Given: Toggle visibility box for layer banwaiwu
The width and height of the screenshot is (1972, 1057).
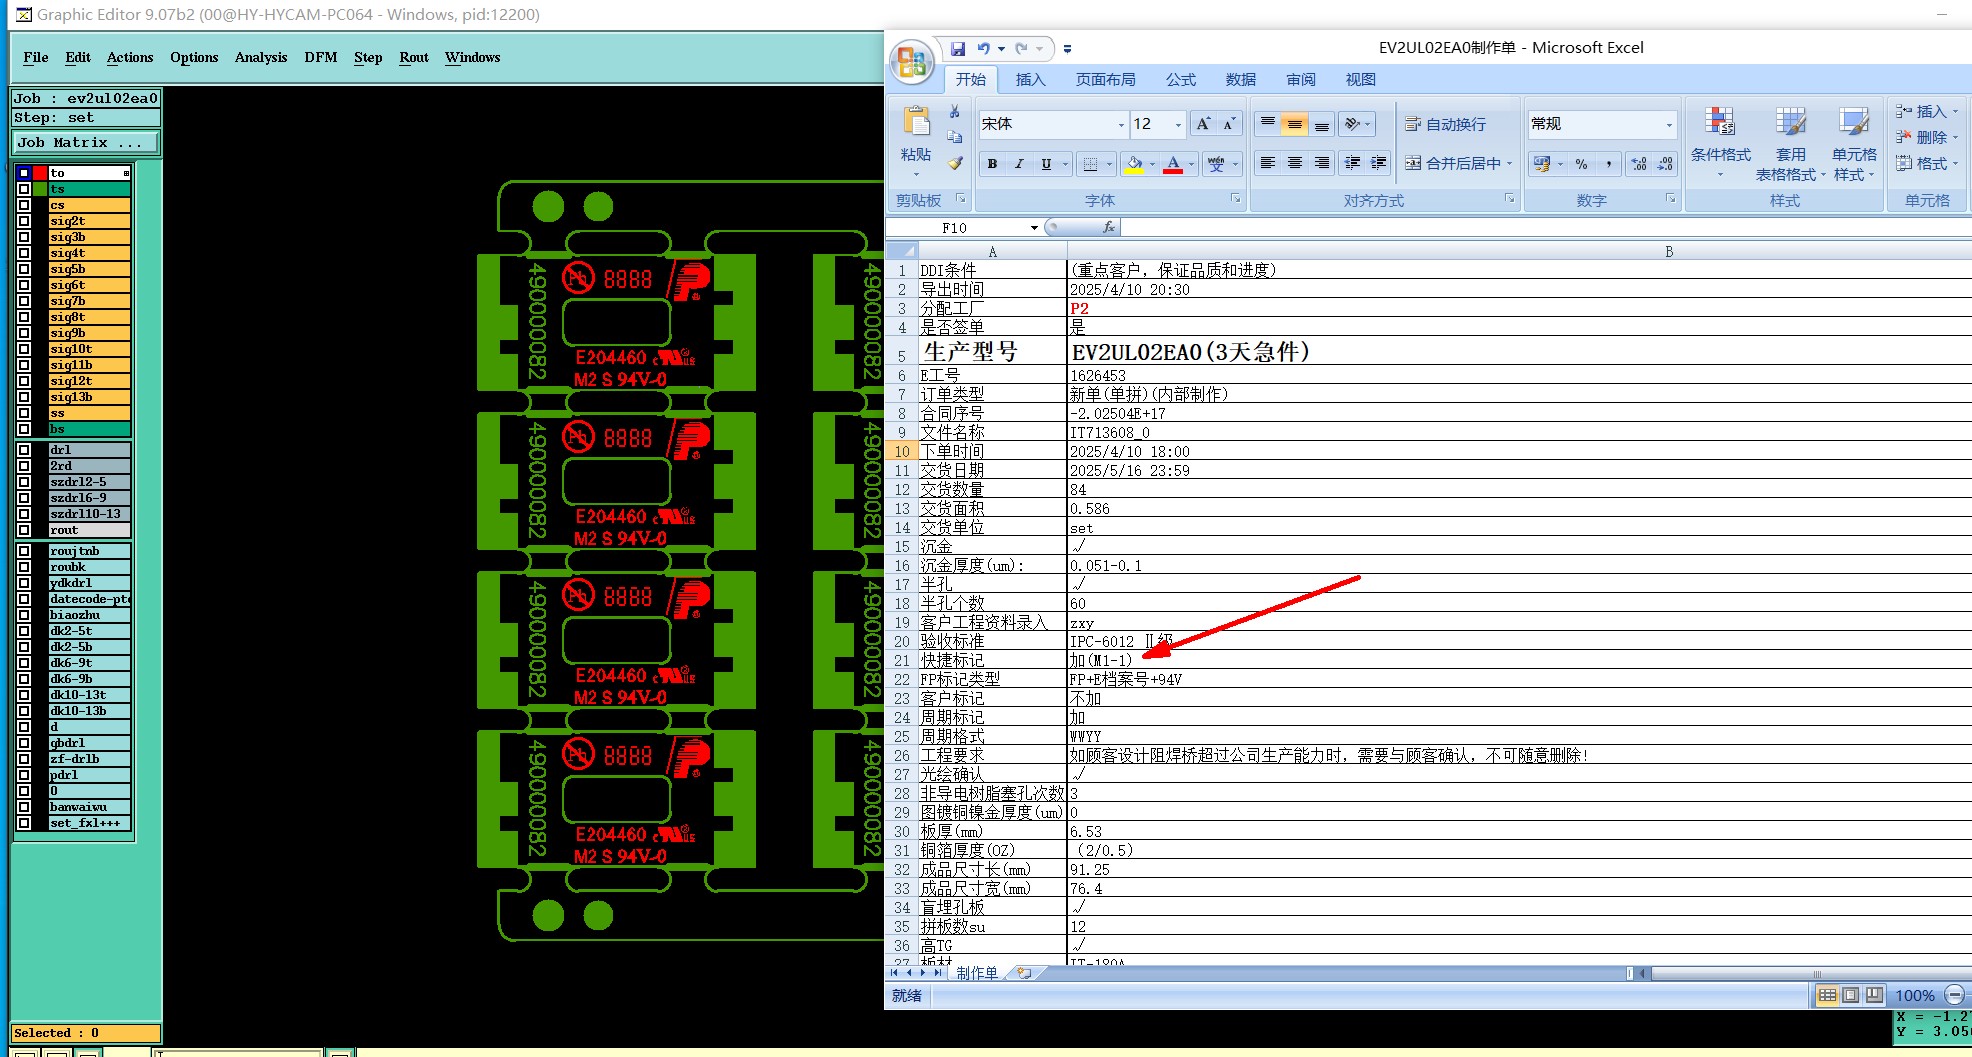Looking at the screenshot, I should pos(24,807).
